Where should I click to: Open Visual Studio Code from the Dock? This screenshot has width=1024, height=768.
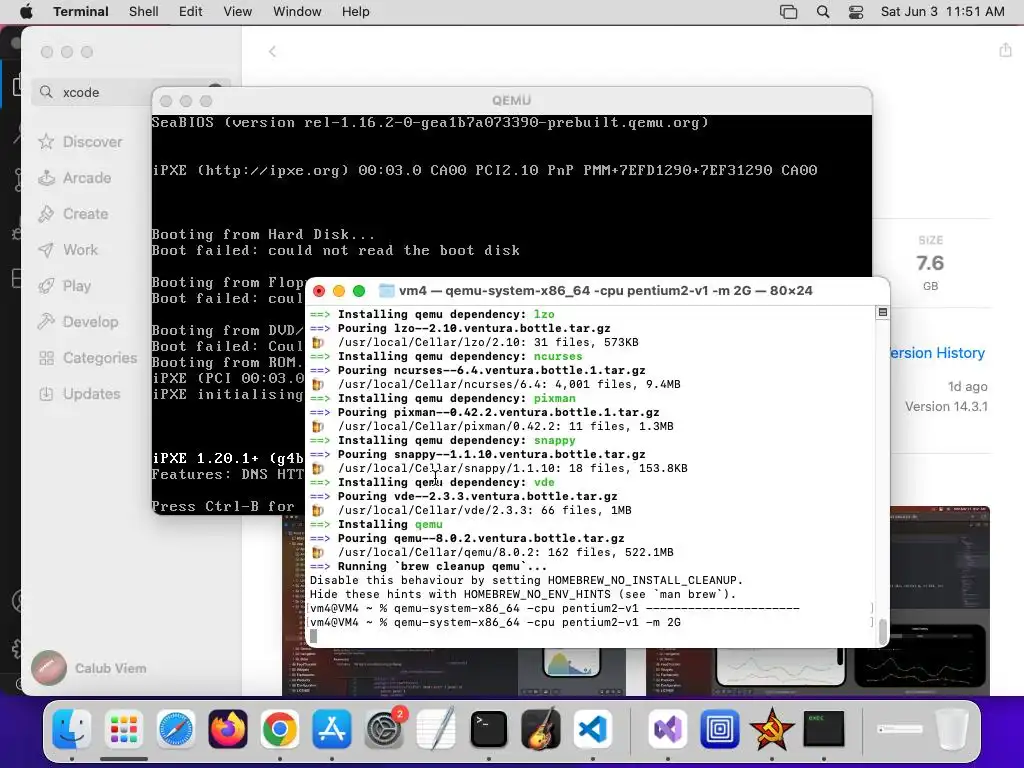592,729
